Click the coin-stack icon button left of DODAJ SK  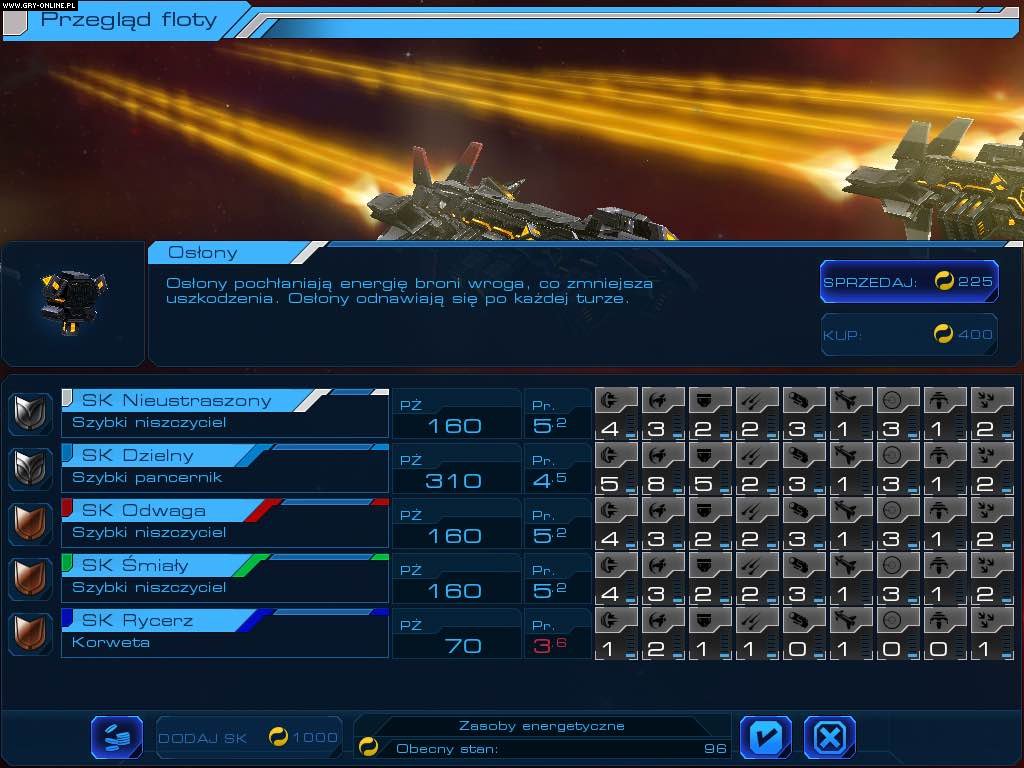[x=117, y=737]
